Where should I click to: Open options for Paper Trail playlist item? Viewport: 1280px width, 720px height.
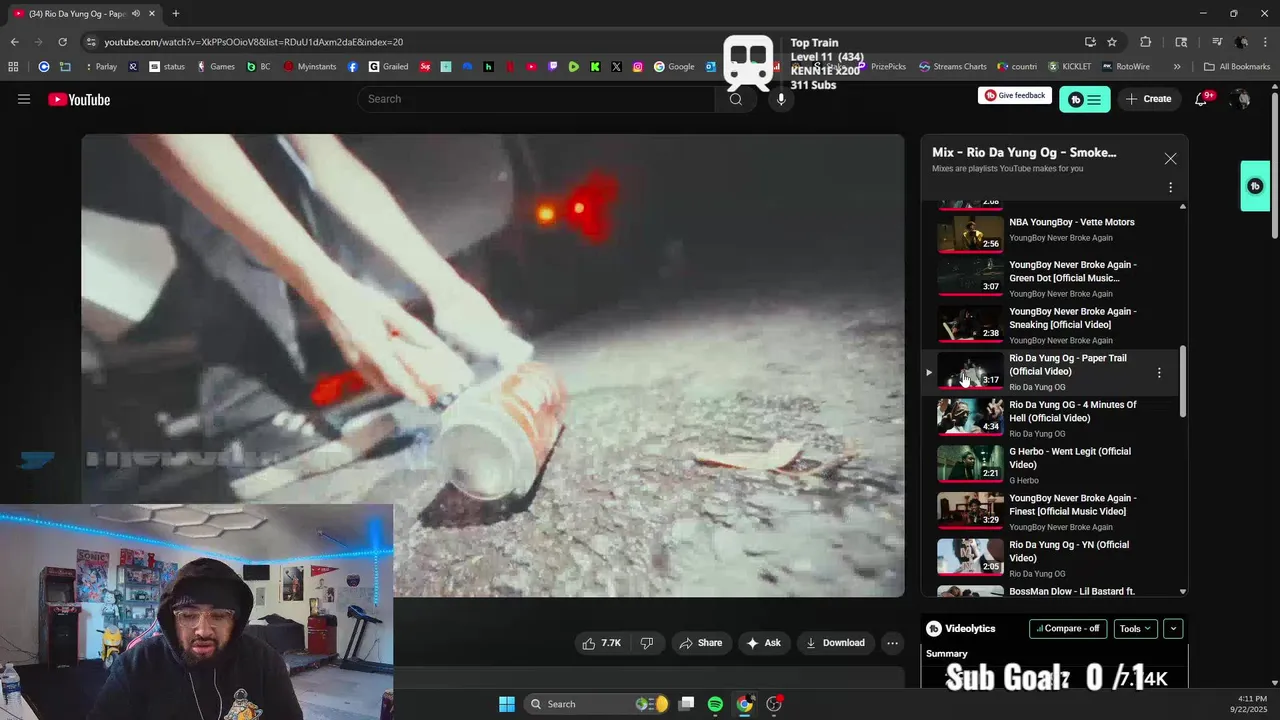1159,372
